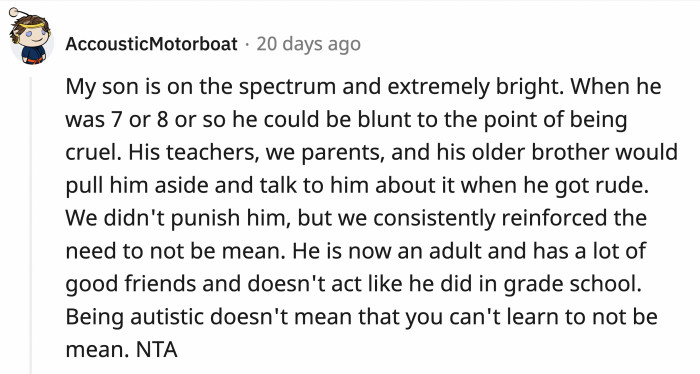Collapse the comment via the vertical thread line
Viewport: 700px width, 374px height.
point(31,225)
